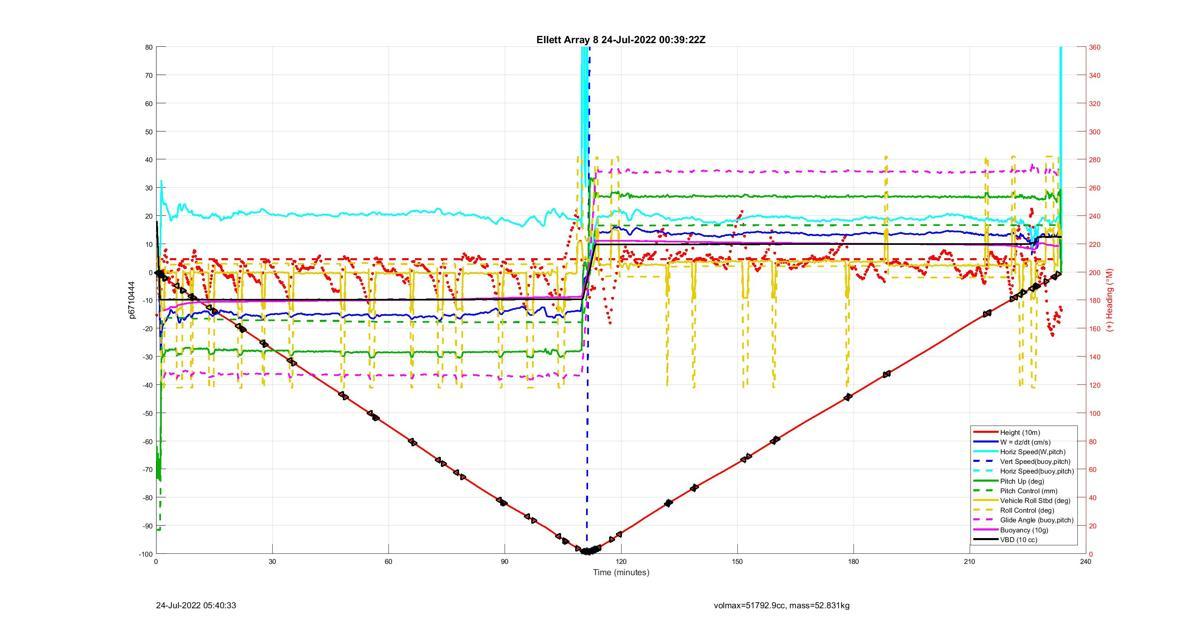Click the 'volmax=51792.9cc, mass=52.831kg' annotation
The width and height of the screenshot is (1200, 622).
point(782,605)
